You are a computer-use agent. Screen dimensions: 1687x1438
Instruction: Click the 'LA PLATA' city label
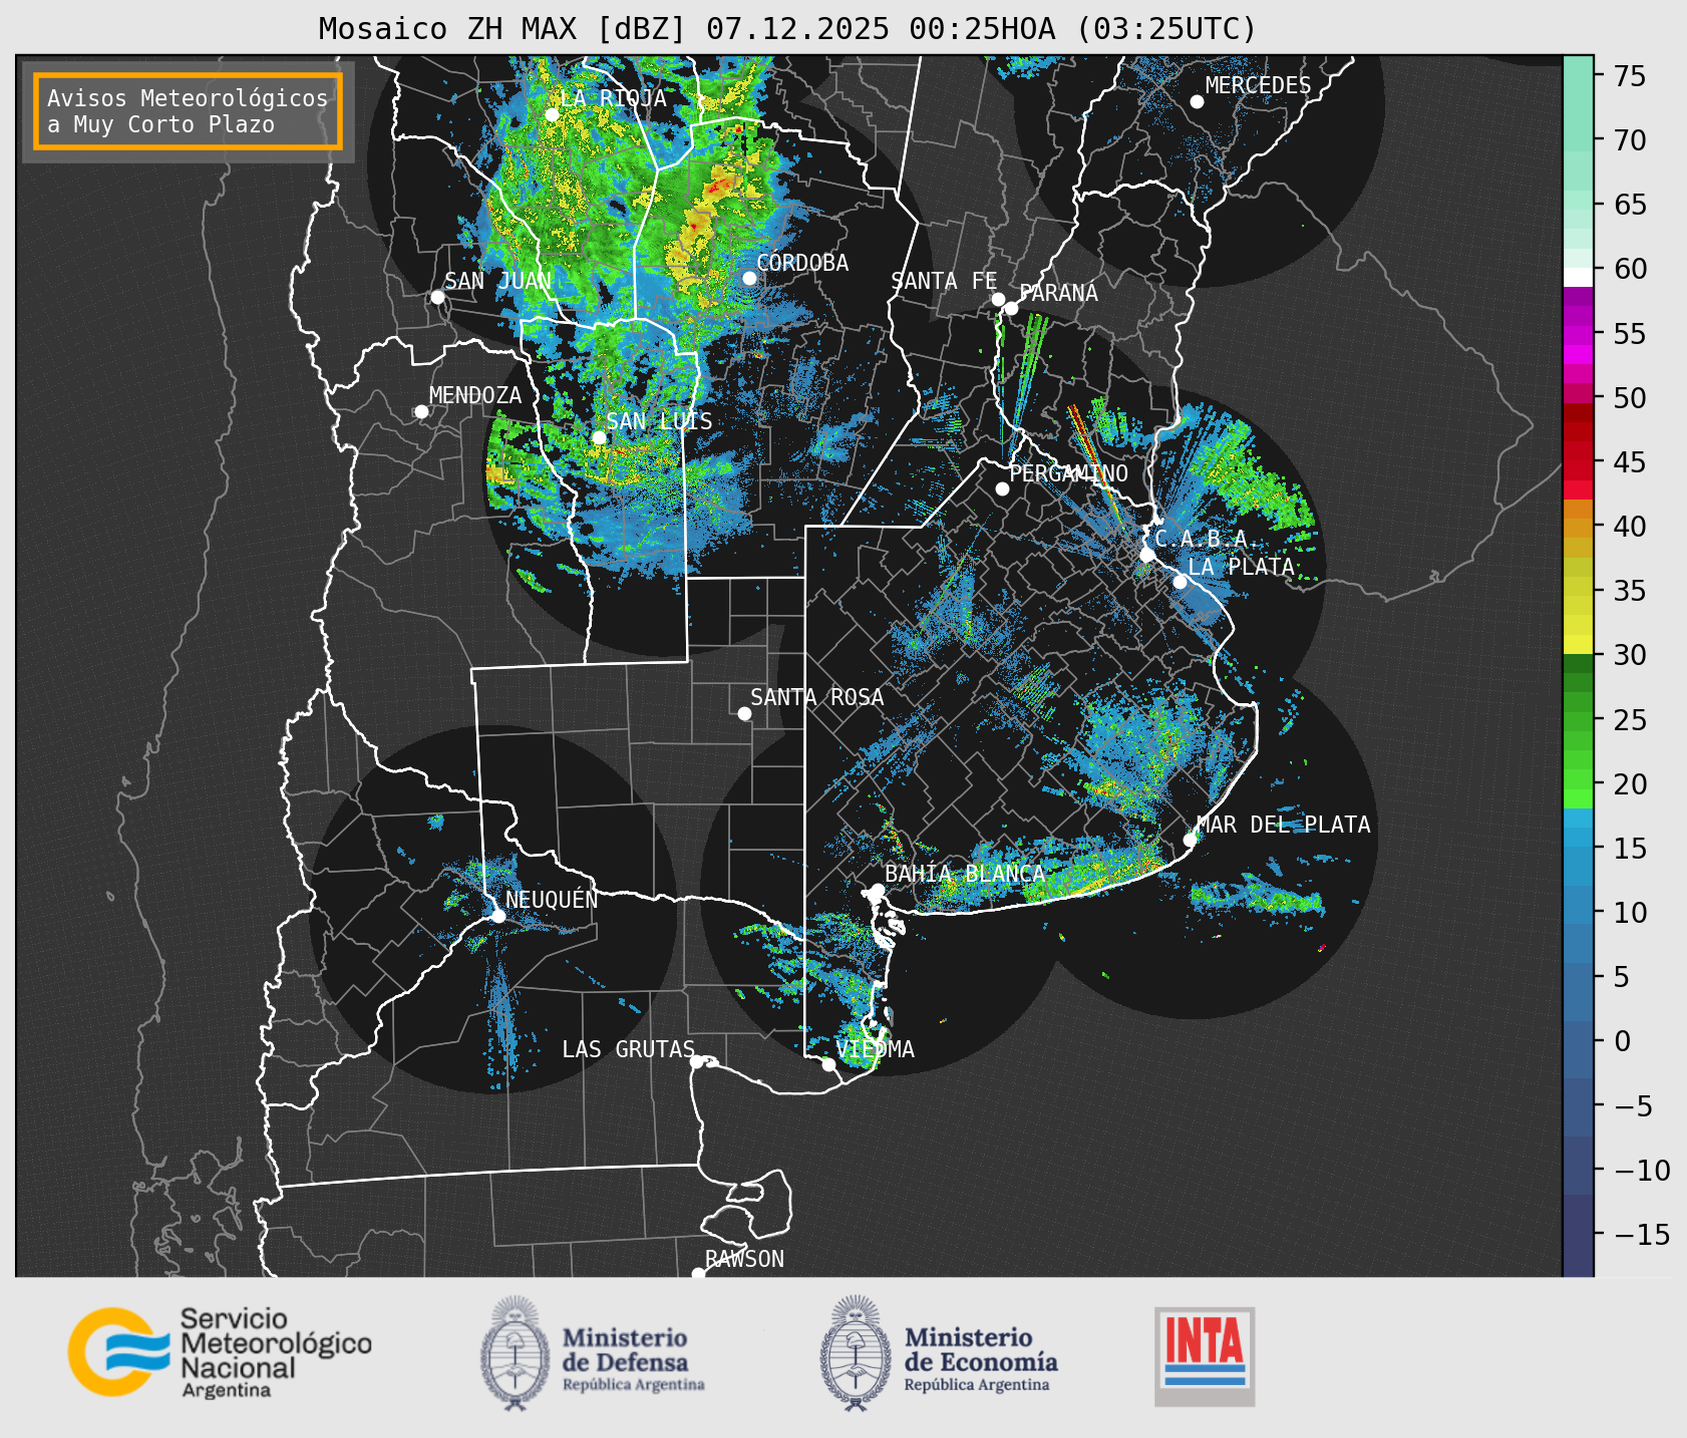tap(1241, 567)
